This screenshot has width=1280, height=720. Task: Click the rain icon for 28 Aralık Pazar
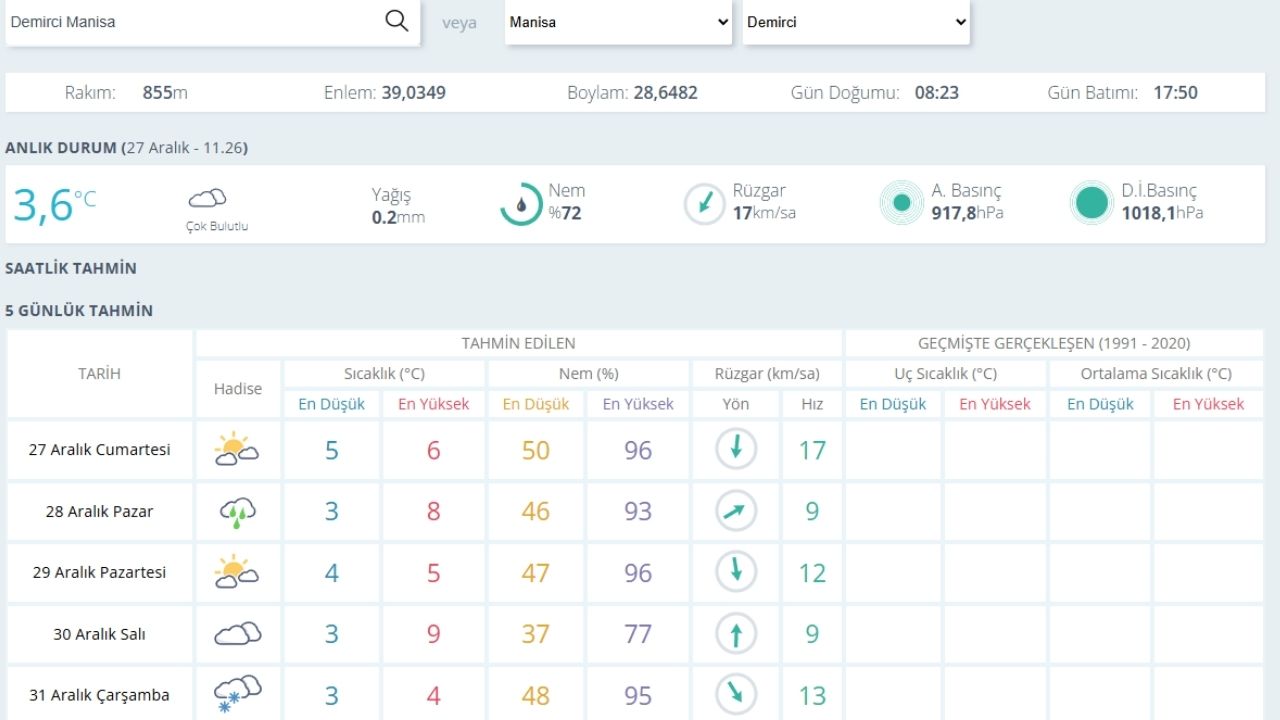(x=237, y=512)
